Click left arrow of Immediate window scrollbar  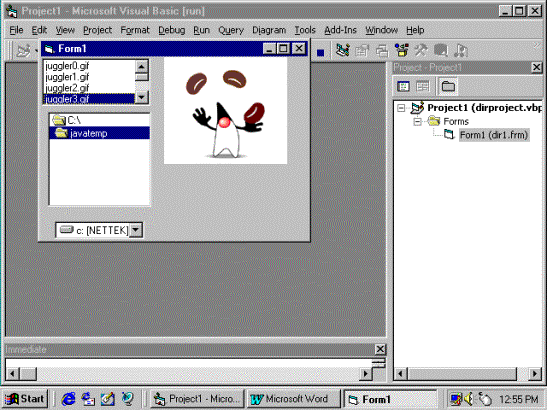coord(12,374)
